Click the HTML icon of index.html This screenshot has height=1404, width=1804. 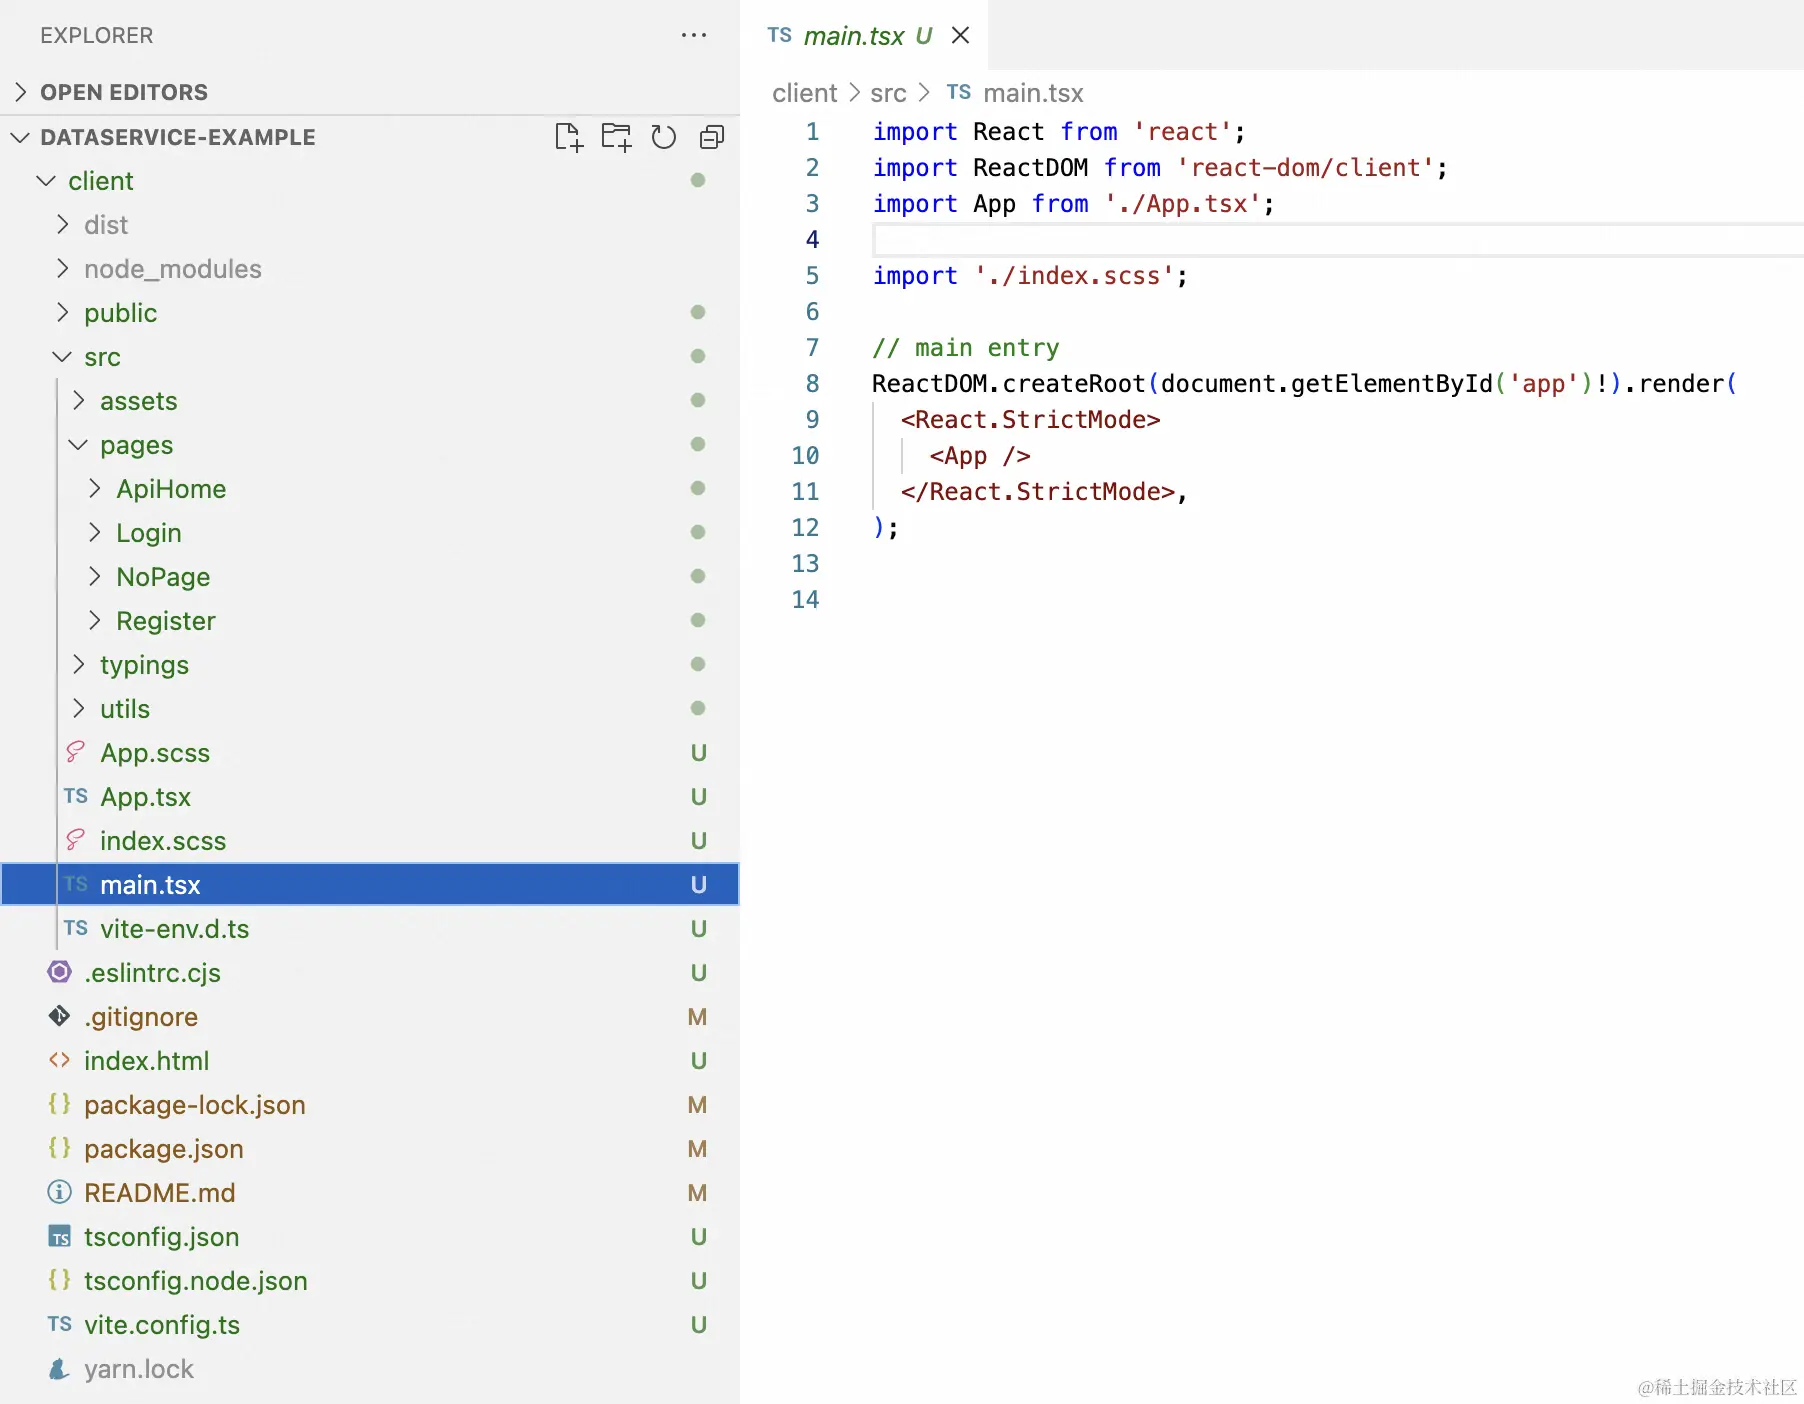(60, 1060)
